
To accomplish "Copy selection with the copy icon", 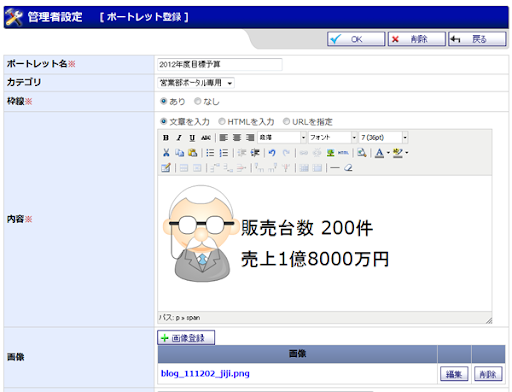I will click(179, 153).
